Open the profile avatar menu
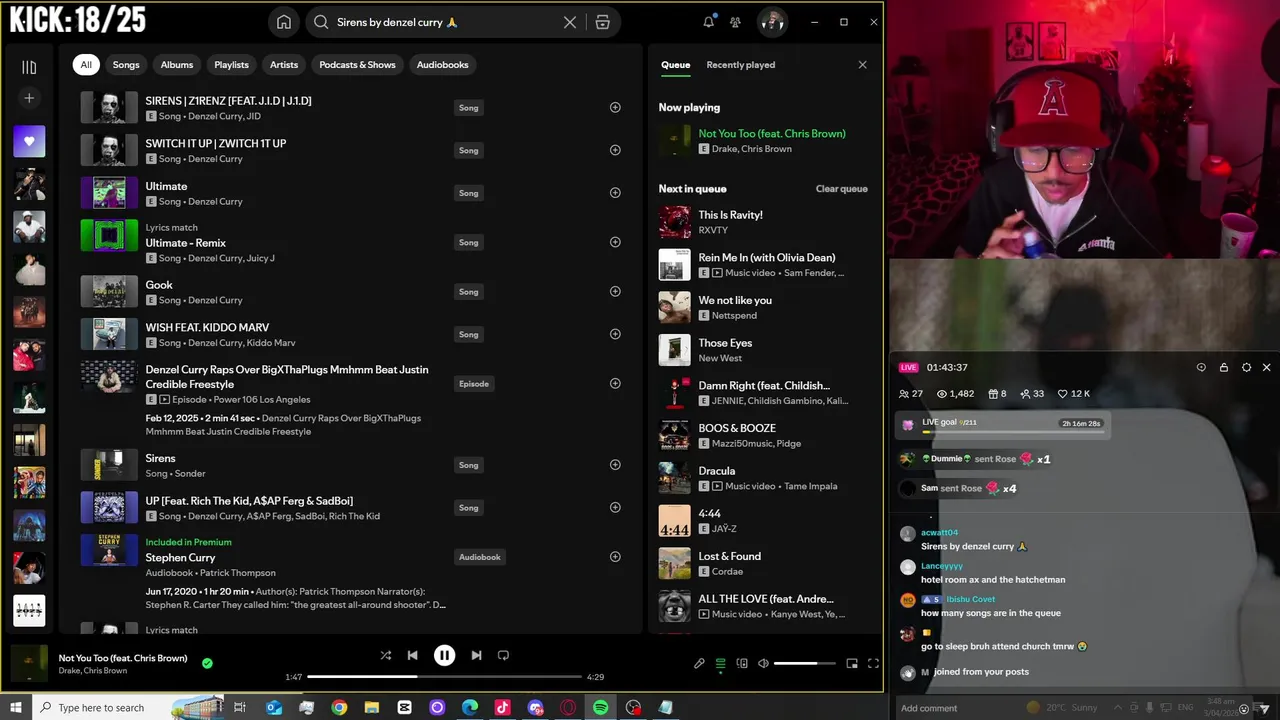 pos(771,22)
